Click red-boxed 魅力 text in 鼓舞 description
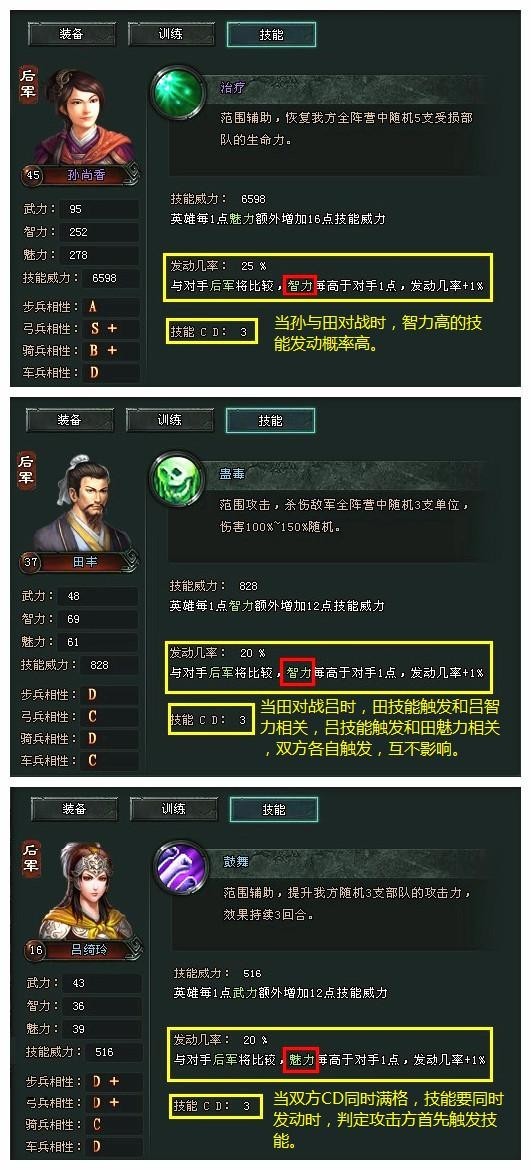The height and width of the screenshot is (1170, 531). click(302, 1059)
